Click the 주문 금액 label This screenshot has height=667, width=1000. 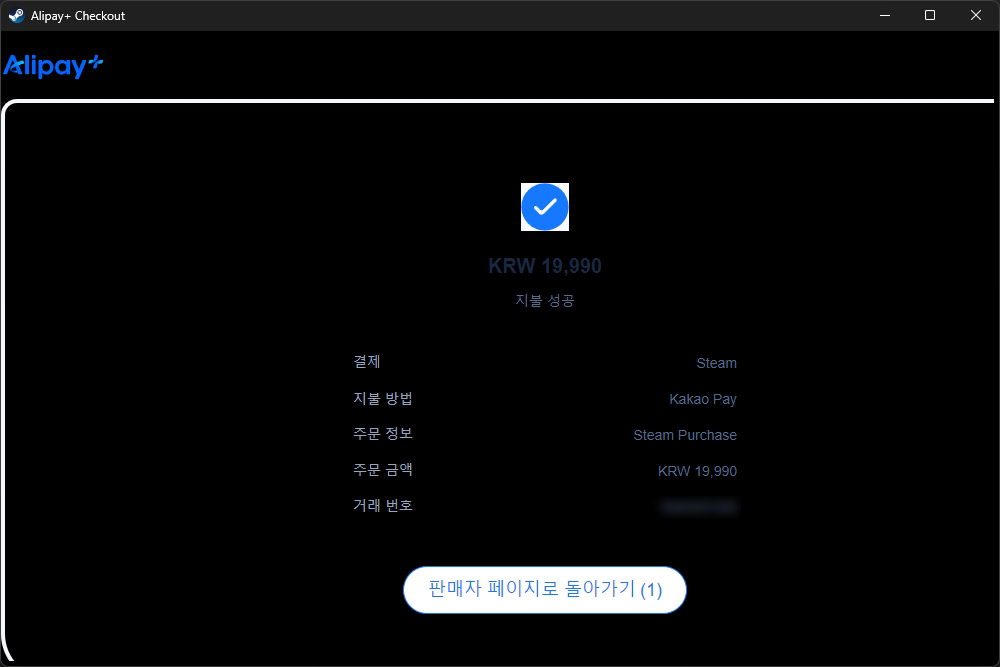tap(383, 470)
